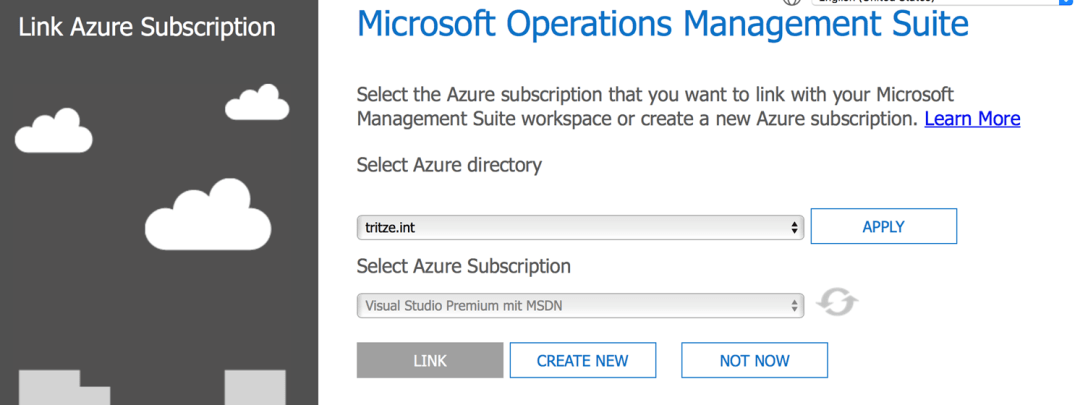This screenshot has height=405, width=1088.
Task: Click the grey building block on right of sidebar
Action: (255, 388)
